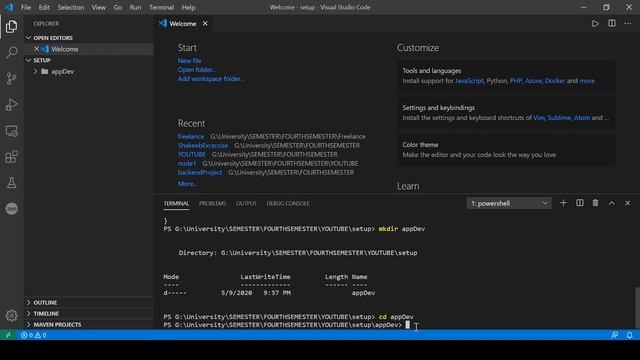Image resolution: width=640 pixels, height=360 pixels.
Task: Click the npm circular icon in activity bar
Action: [11, 209]
